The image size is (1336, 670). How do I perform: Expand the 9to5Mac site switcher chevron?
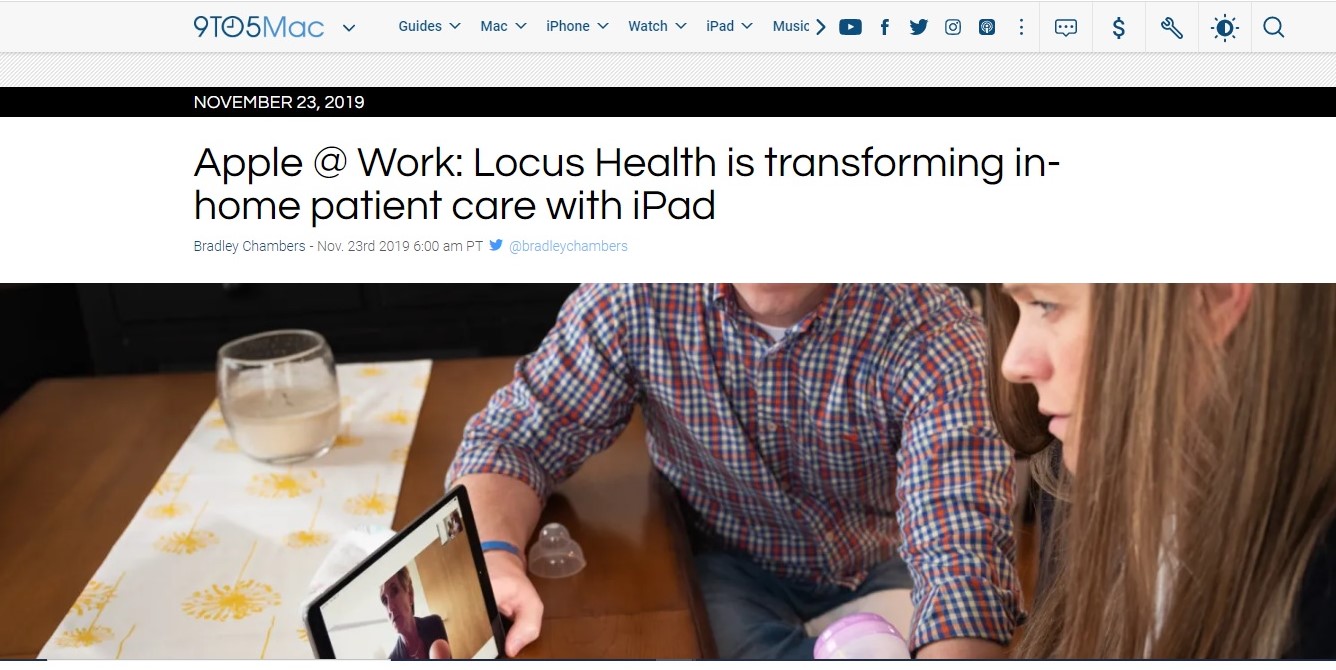(349, 28)
